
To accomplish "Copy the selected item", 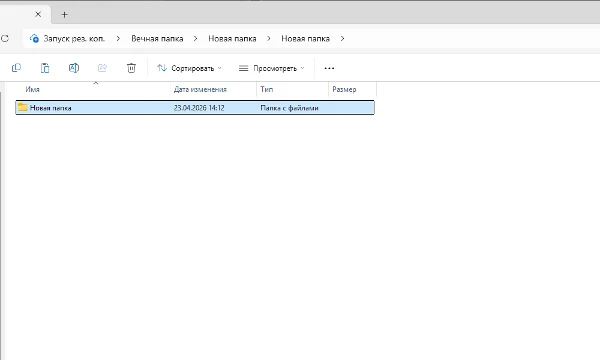I will pyautogui.click(x=16, y=68).
